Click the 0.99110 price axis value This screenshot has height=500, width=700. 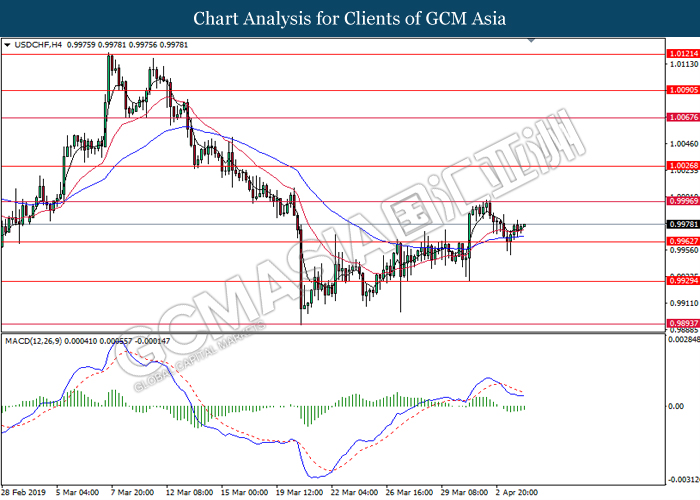683,303
